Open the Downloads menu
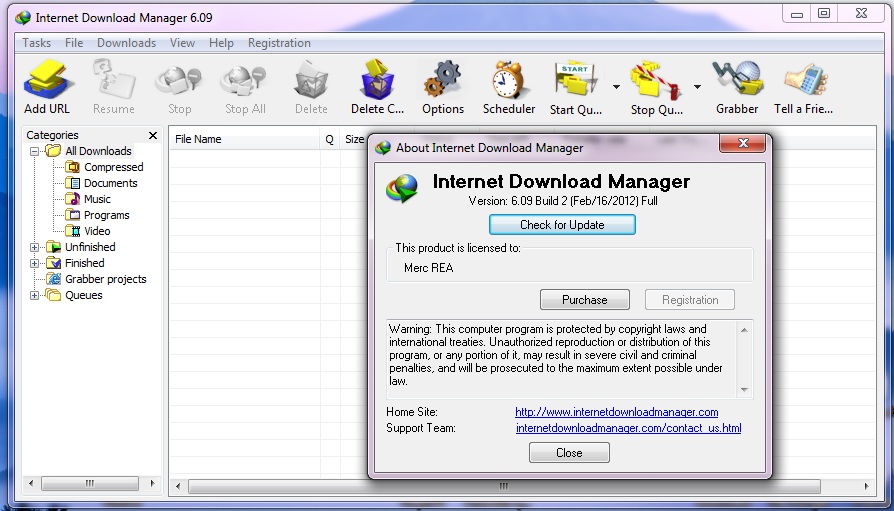 [127, 43]
